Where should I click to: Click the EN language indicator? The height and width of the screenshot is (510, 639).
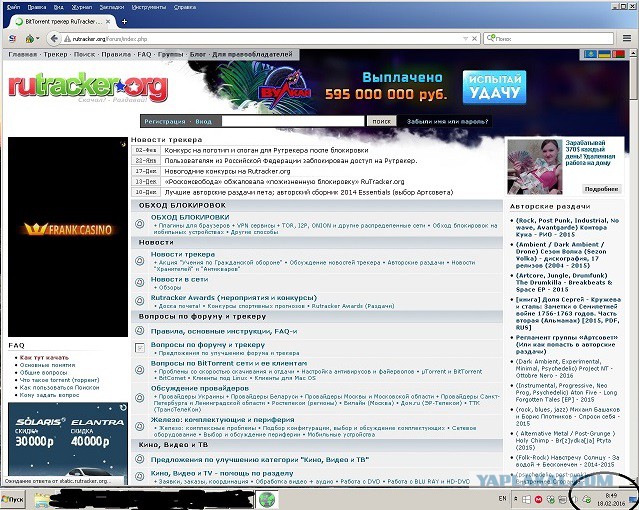click(x=502, y=499)
